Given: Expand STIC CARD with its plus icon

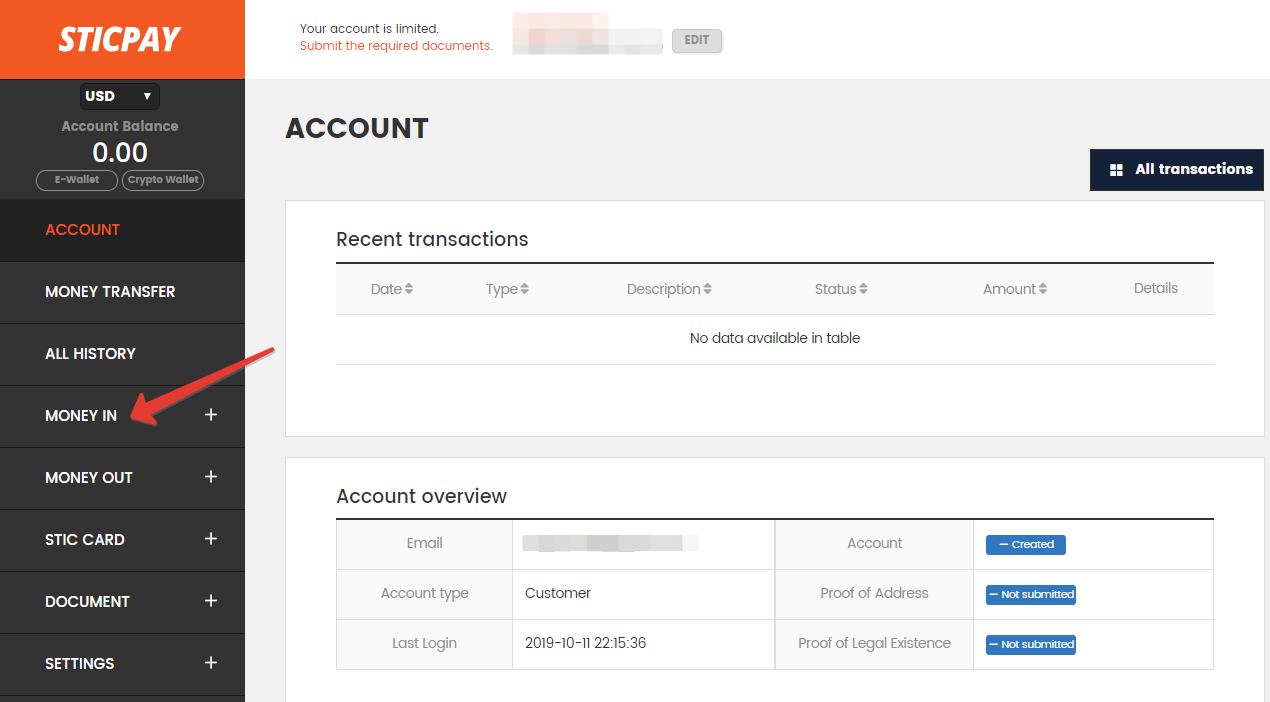Looking at the screenshot, I should [211, 539].
